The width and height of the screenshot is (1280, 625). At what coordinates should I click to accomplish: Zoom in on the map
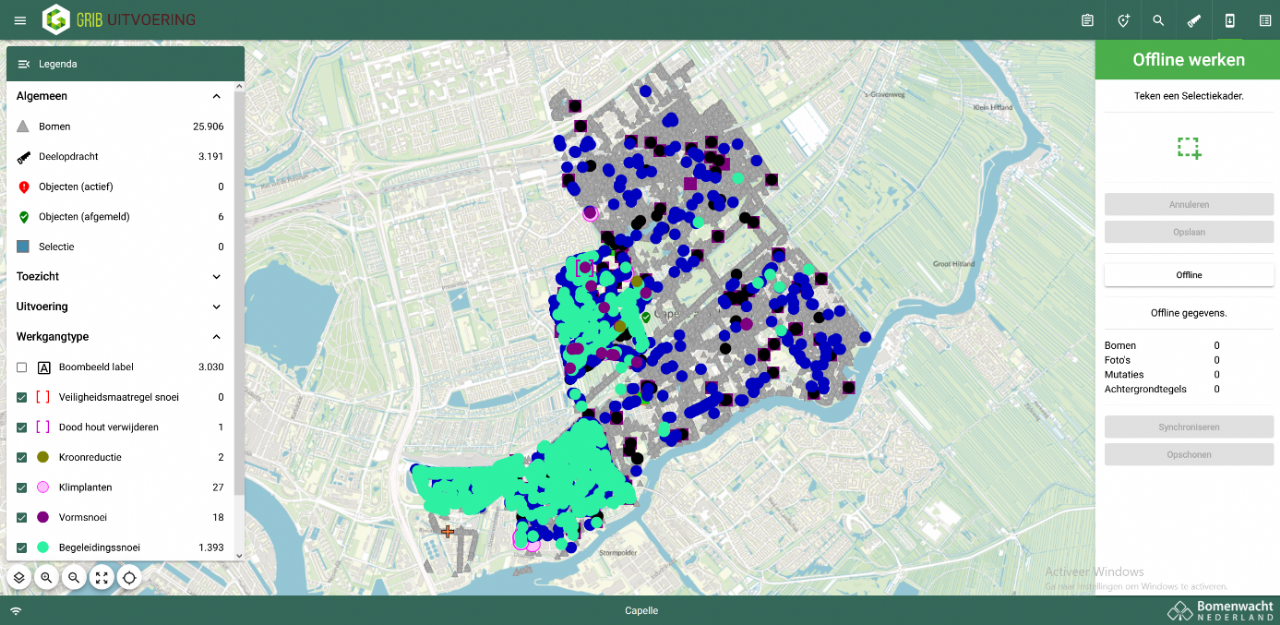pyautogui.click(x=47, y=578)
